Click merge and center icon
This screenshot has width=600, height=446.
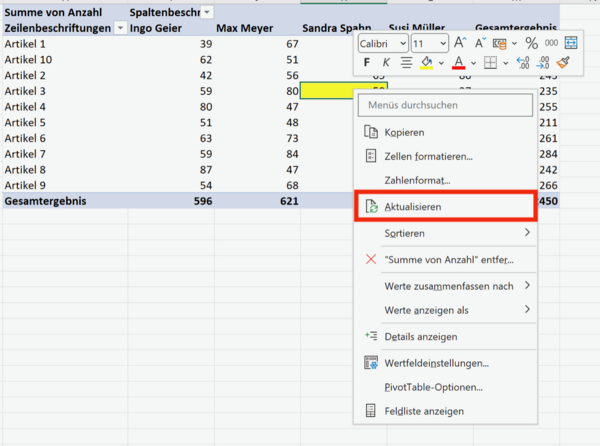571,43
